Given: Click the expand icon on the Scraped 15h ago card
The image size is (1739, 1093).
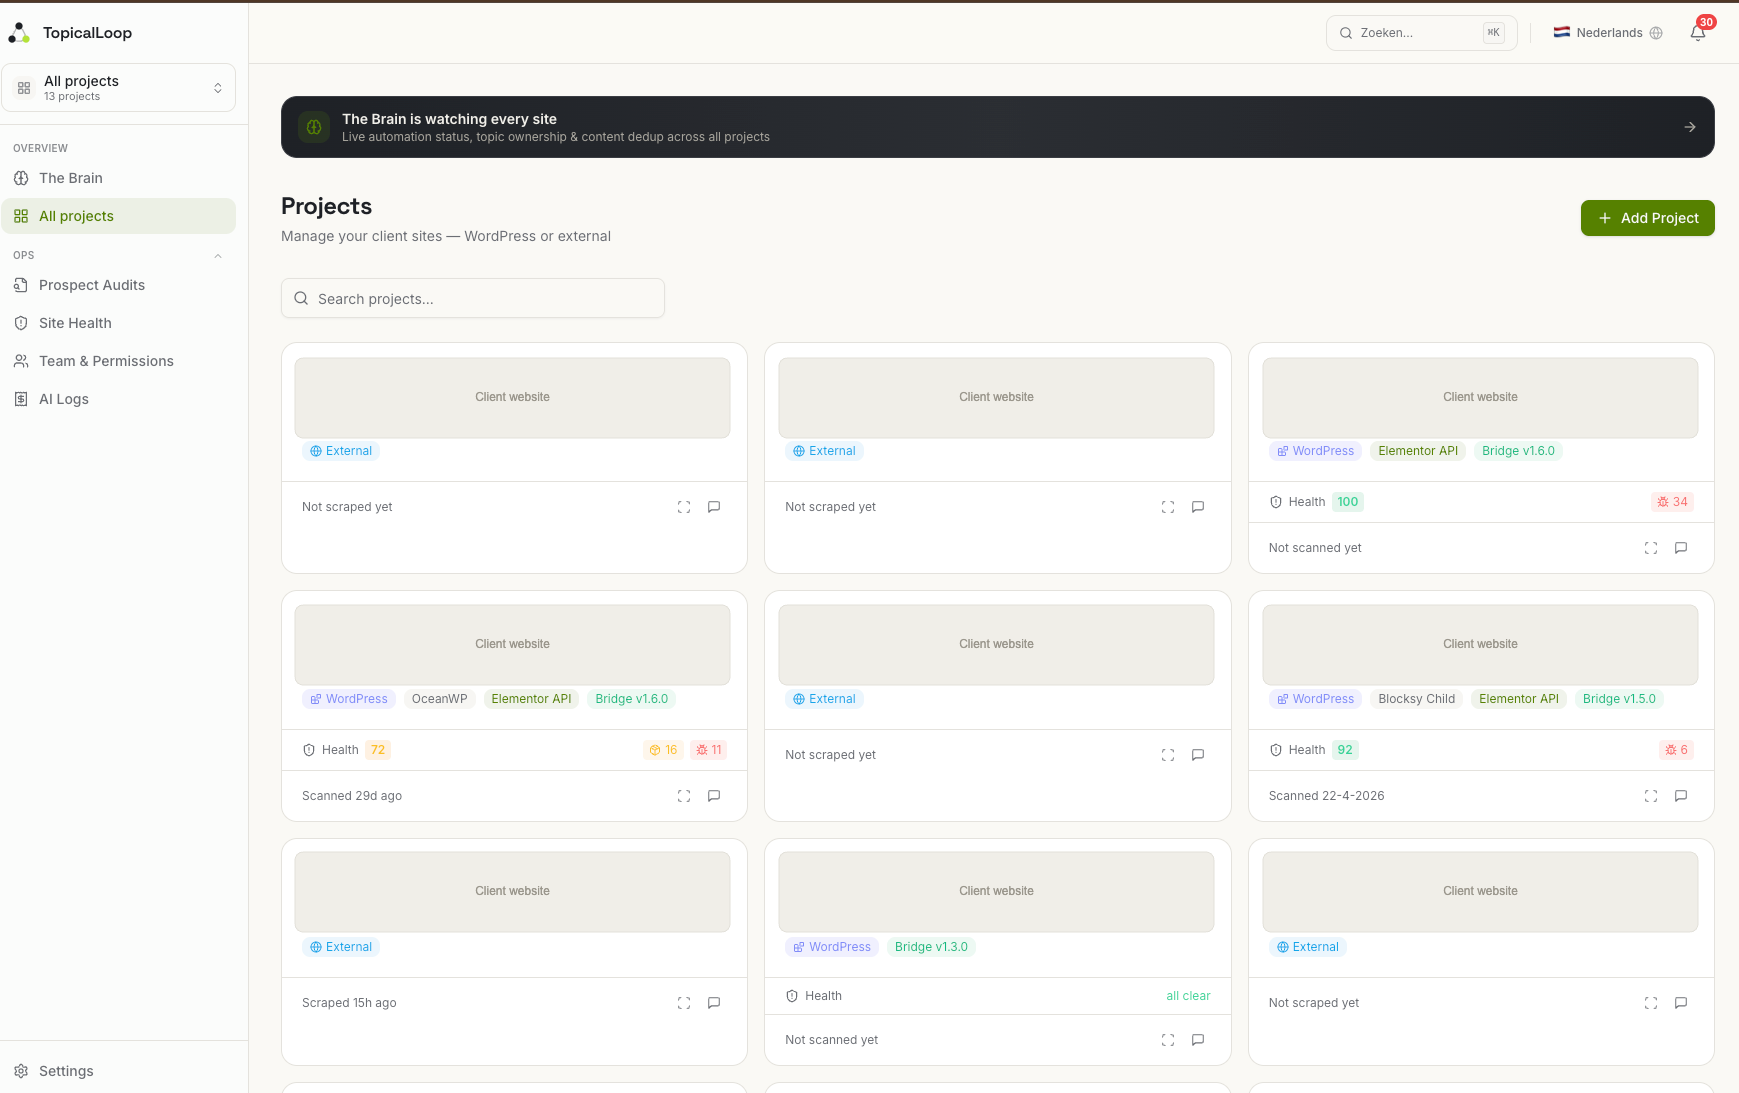Looking at the screenshot, I should click(x=684, y=1003).
